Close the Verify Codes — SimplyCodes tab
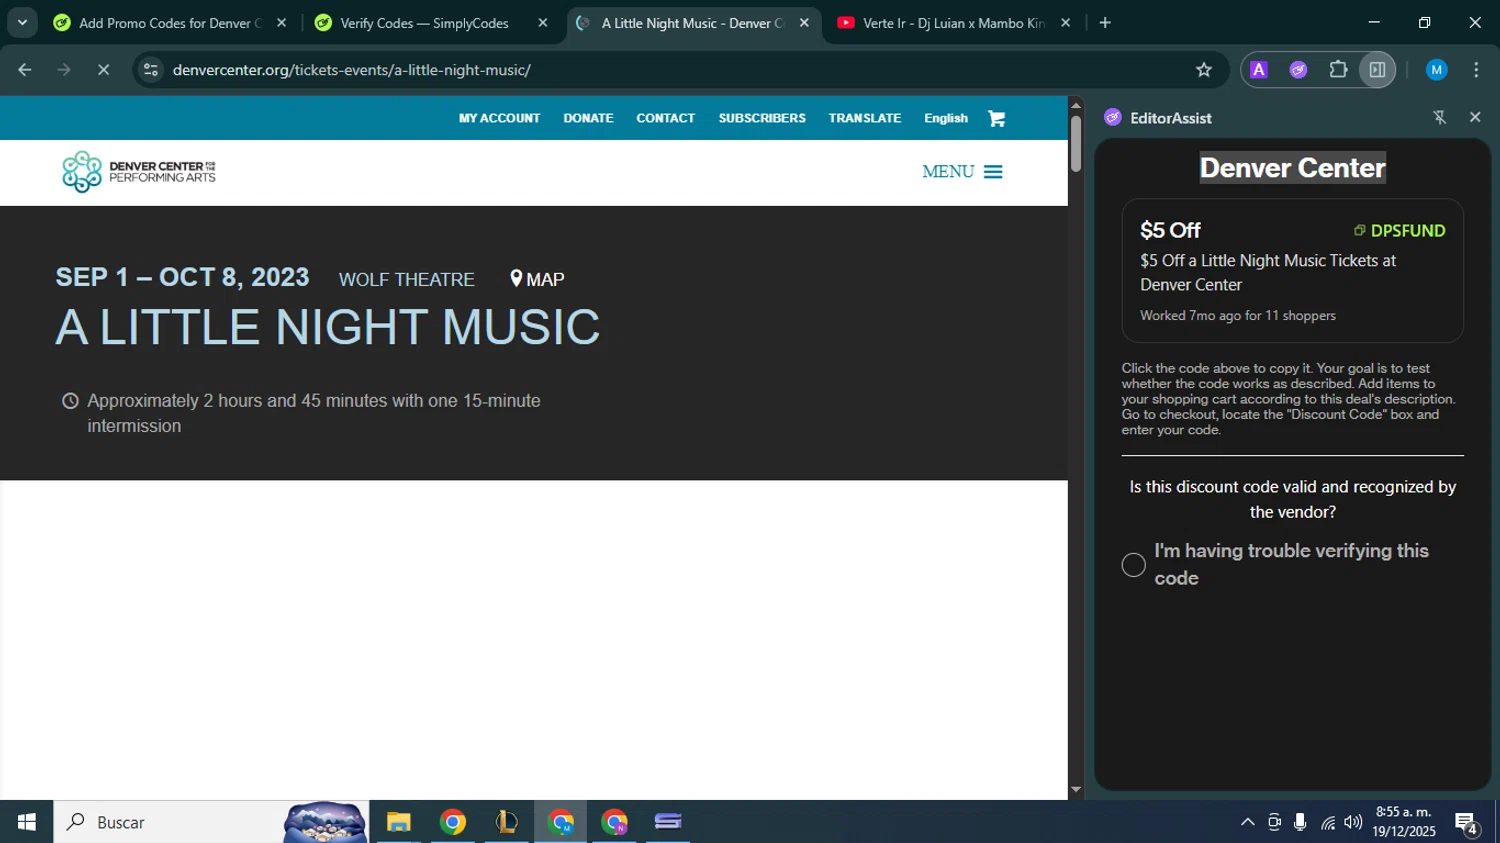The image size is (1500, 843). click(543, 23)
